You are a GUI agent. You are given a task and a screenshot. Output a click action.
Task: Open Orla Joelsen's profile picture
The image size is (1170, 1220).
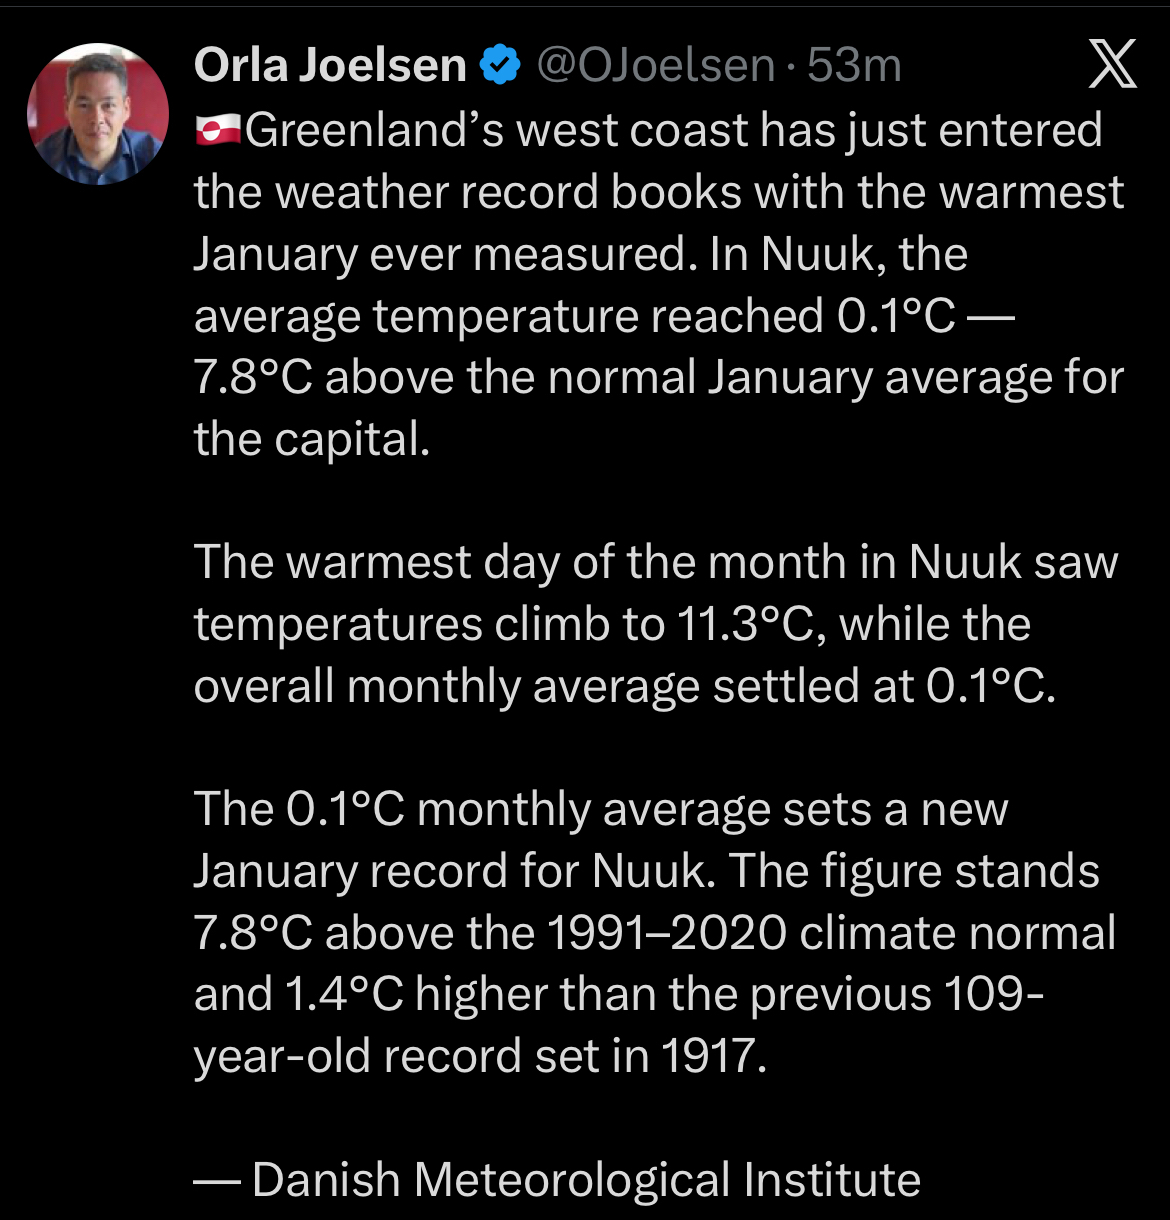coord(98,114)
